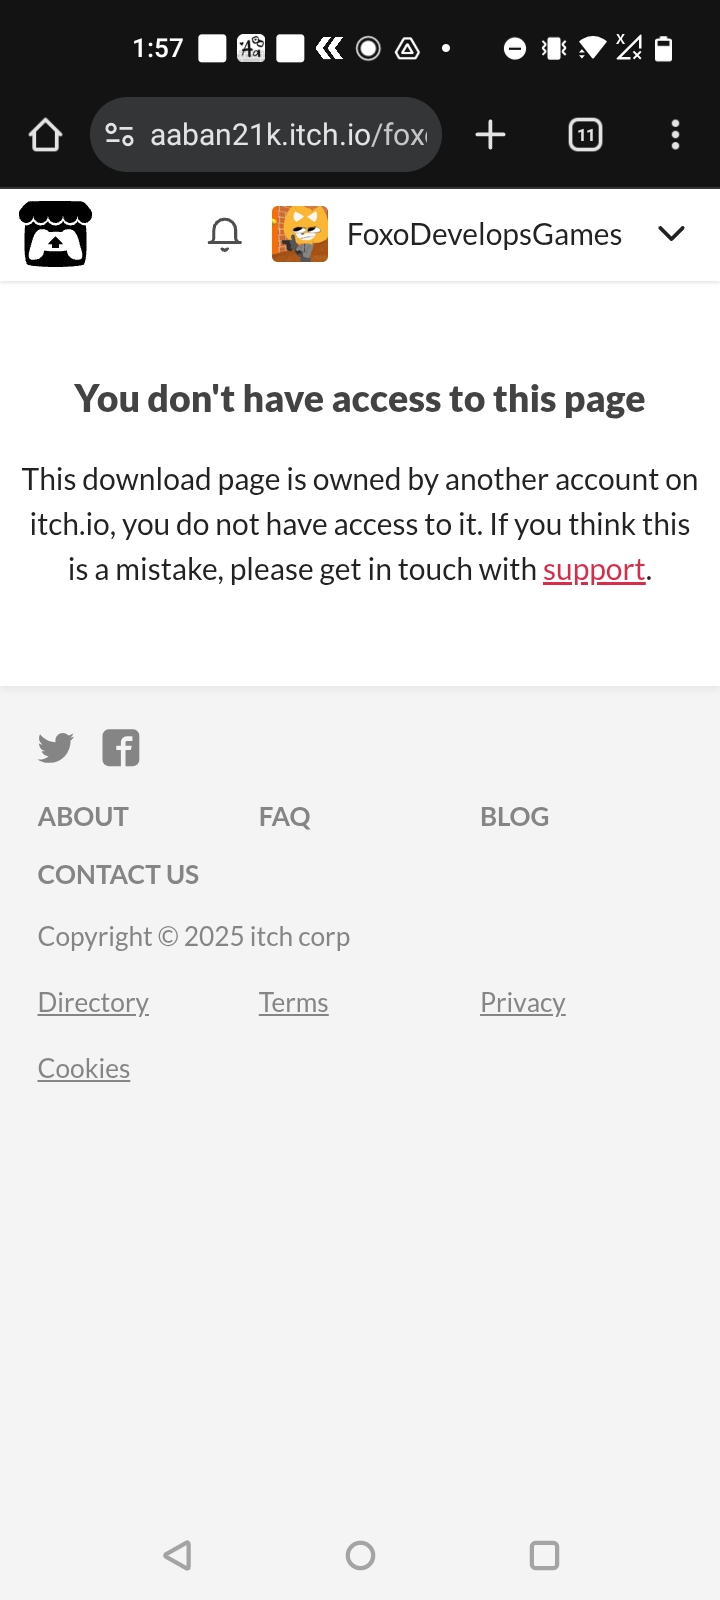Tap the Android back navigation button
The image size is (720, 1600).
177,1555
